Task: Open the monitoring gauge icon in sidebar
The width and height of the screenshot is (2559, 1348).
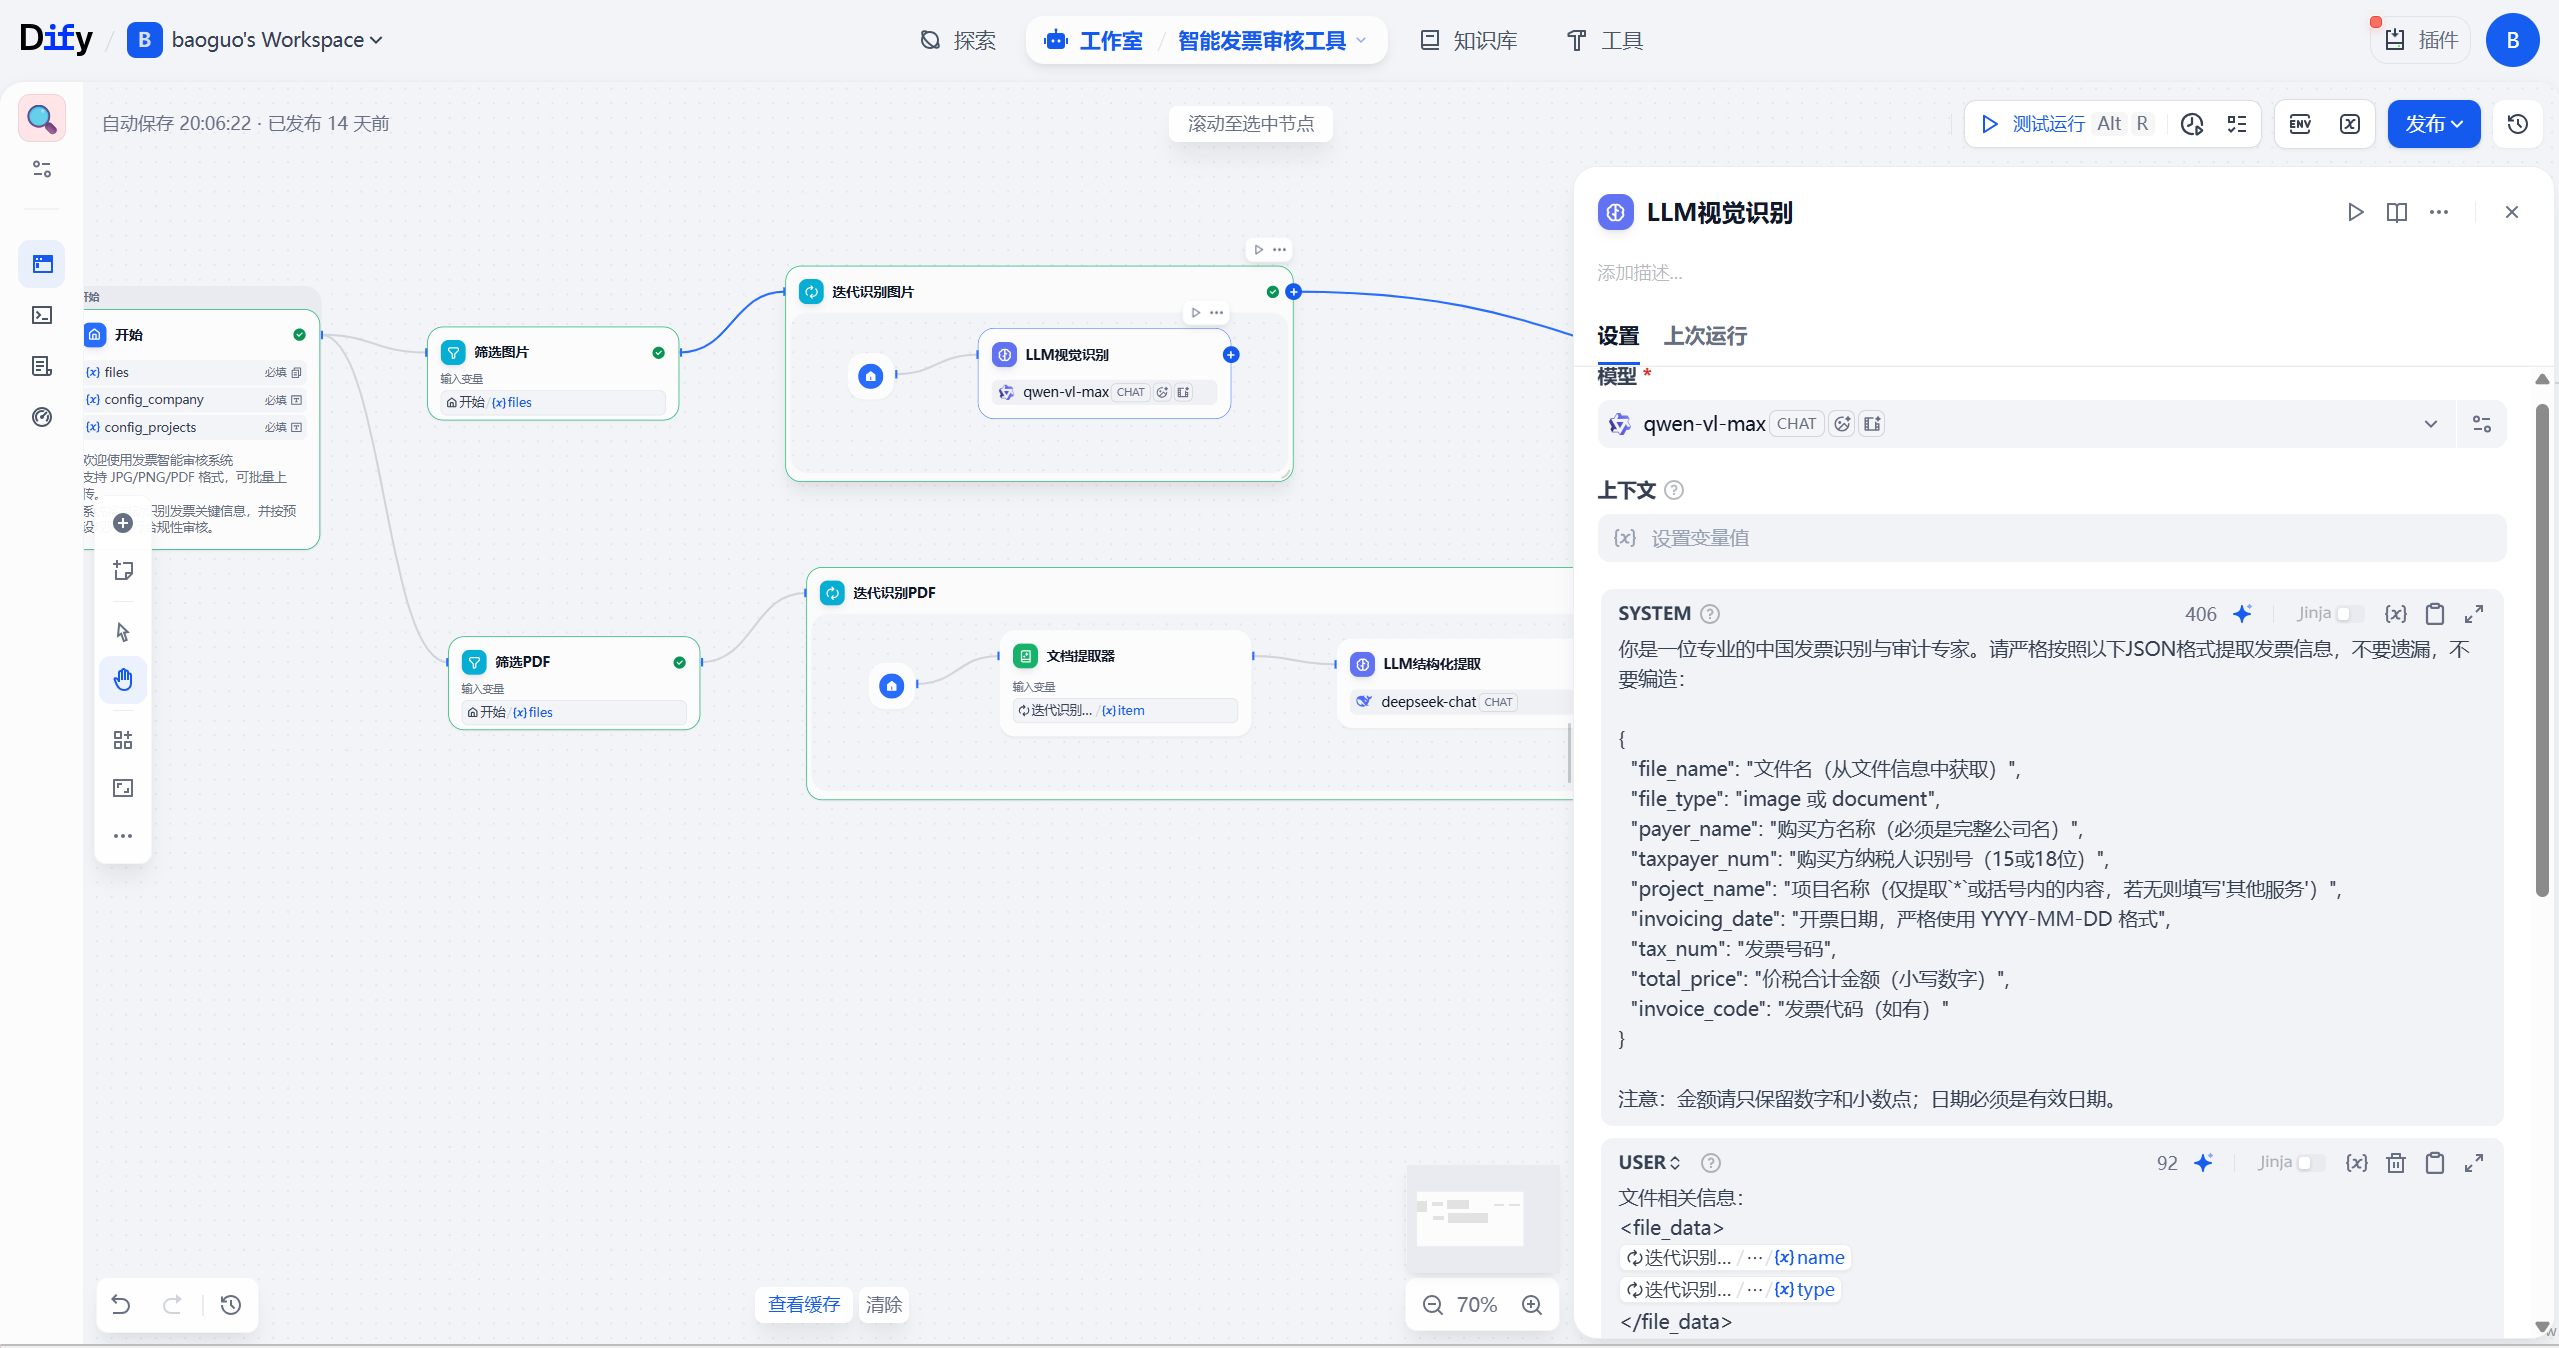Action: point(42,417)
